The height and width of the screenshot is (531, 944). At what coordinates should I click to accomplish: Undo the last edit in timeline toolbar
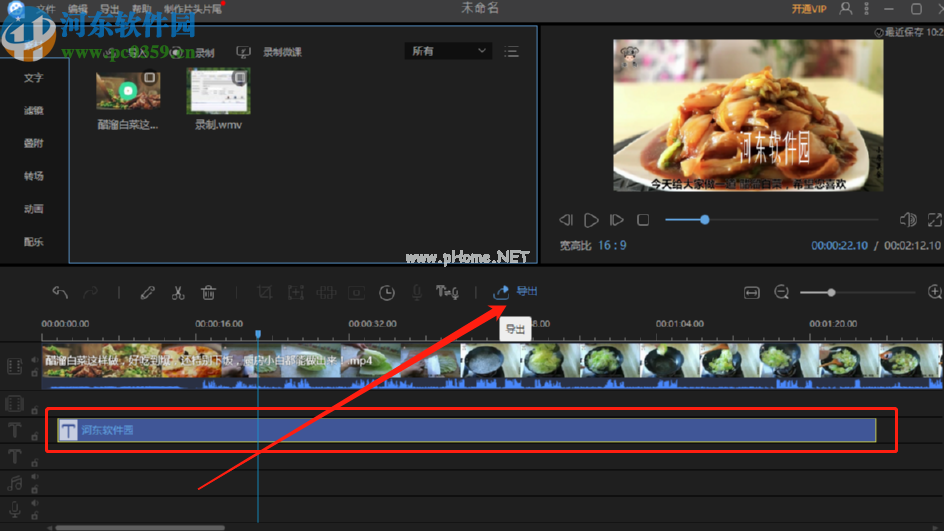coord(60,293)
